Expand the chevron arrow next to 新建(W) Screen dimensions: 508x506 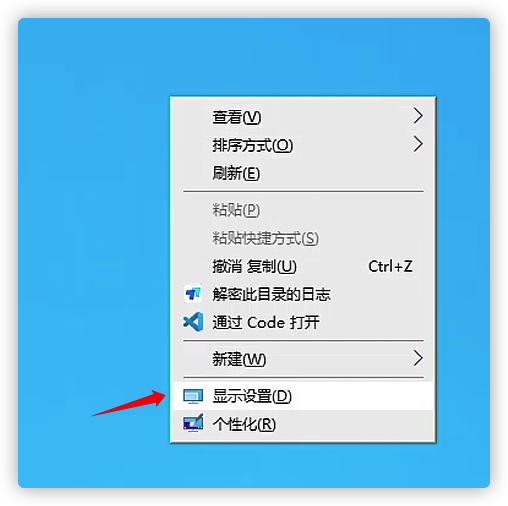coord(418,358)
